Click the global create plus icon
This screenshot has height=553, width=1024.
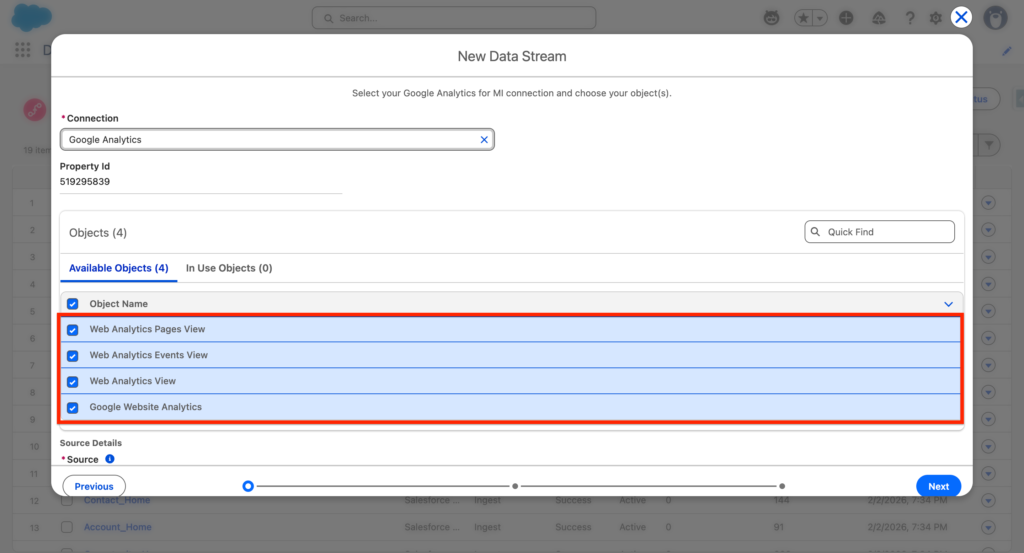pos(846,18)
